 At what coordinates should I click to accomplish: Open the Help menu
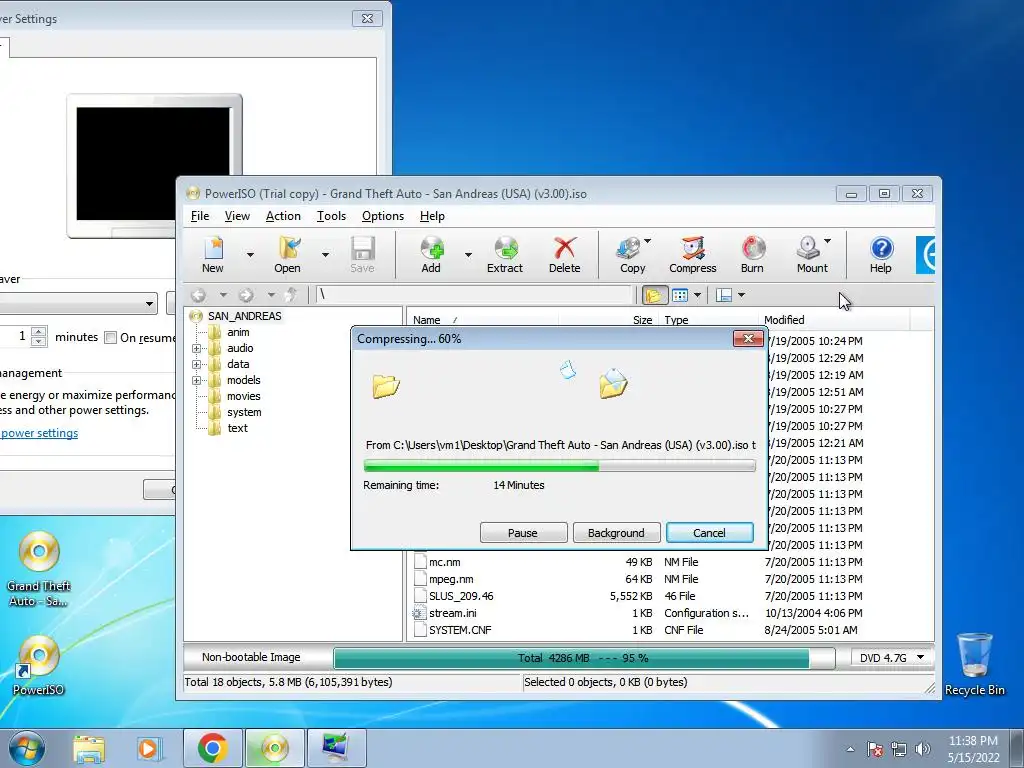[x=432, y=216]
